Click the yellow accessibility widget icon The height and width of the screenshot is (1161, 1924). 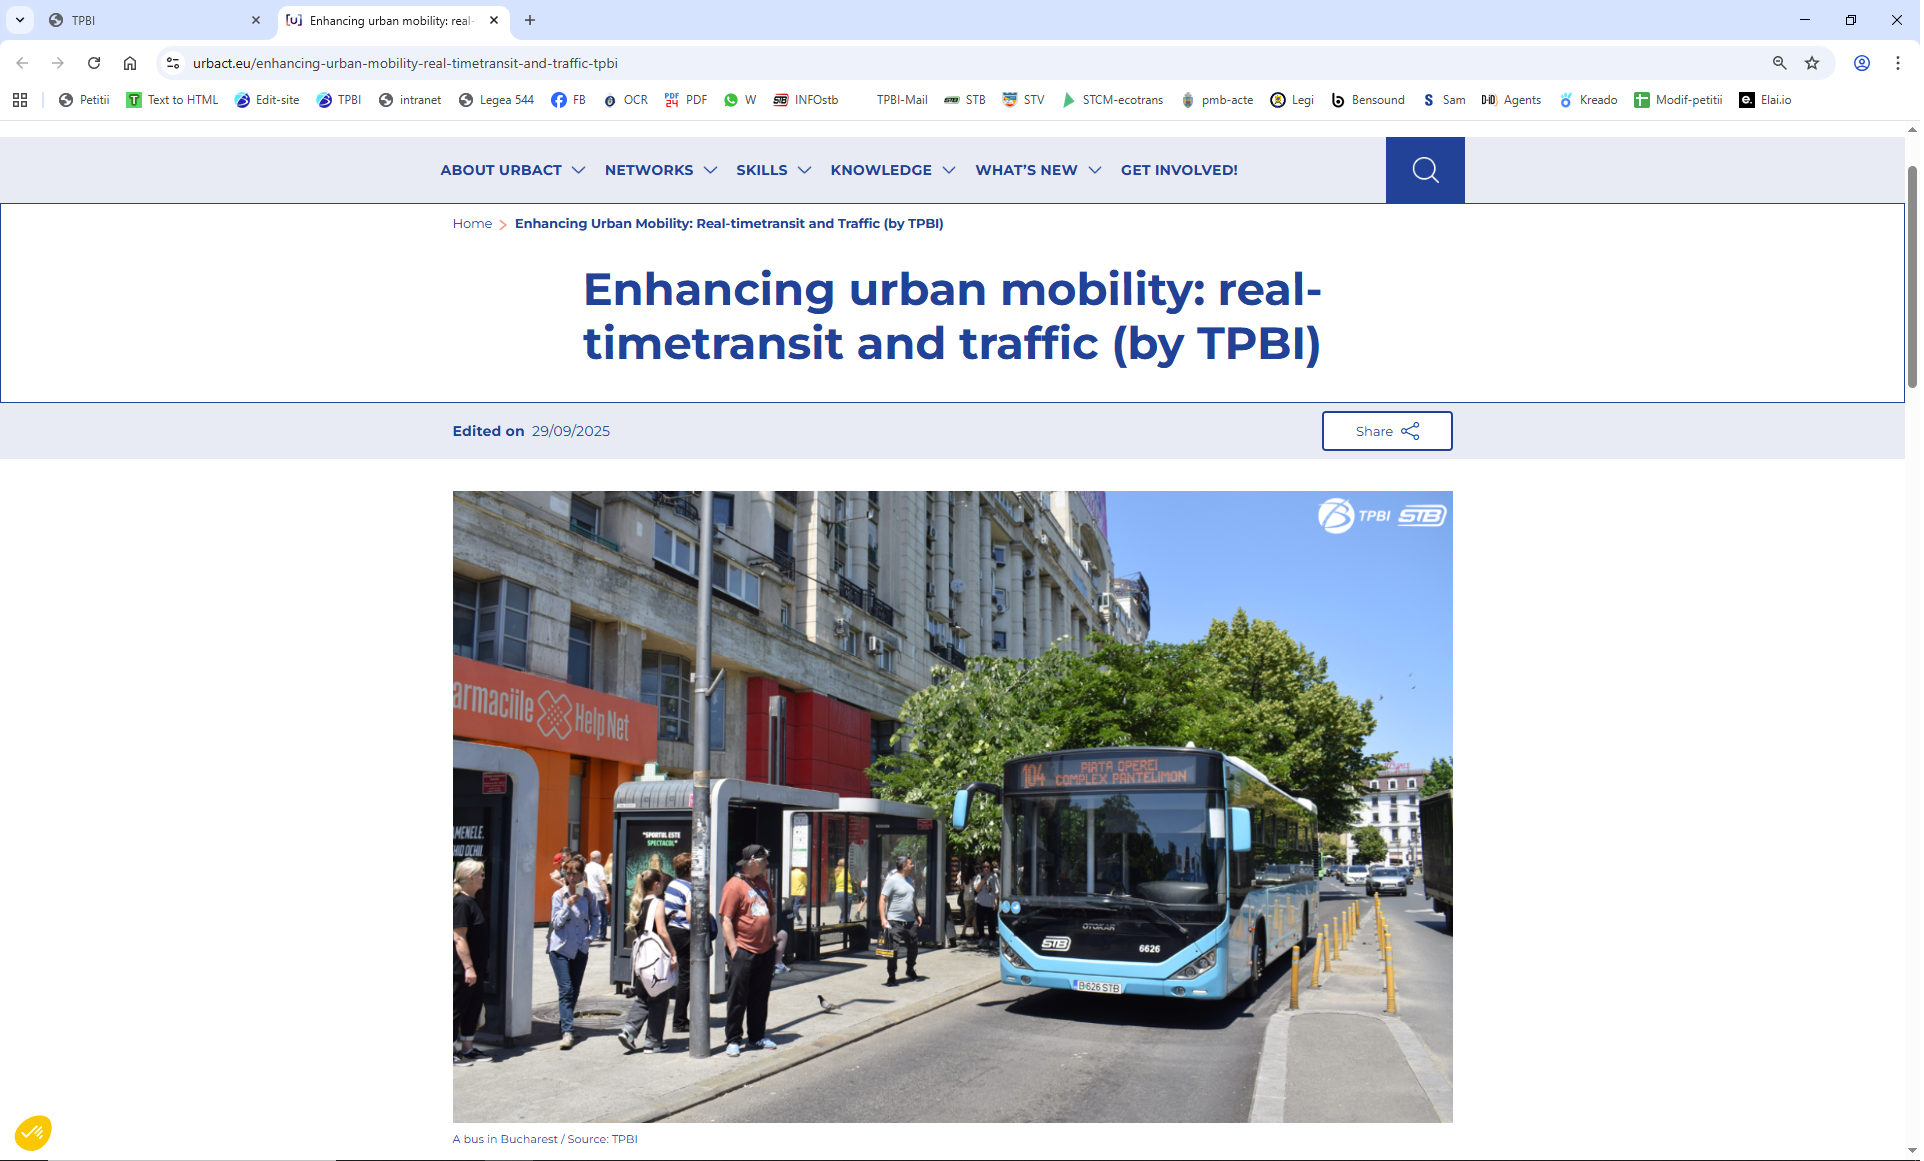point(33,1134)
